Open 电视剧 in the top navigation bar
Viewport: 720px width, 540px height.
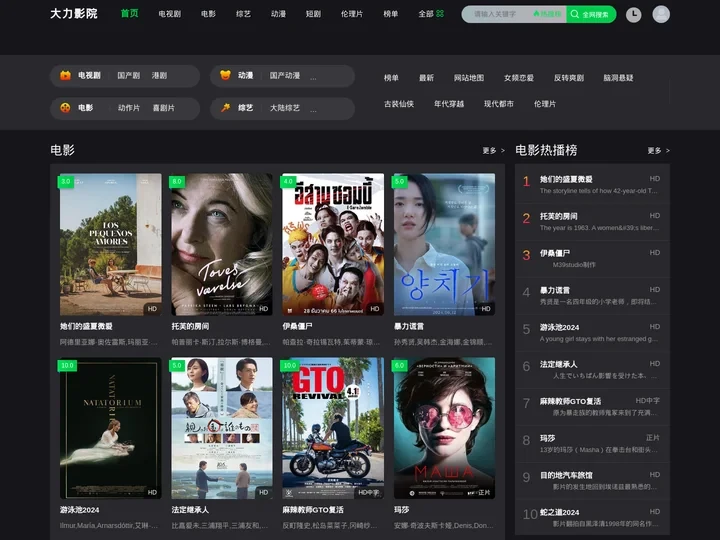169,14
